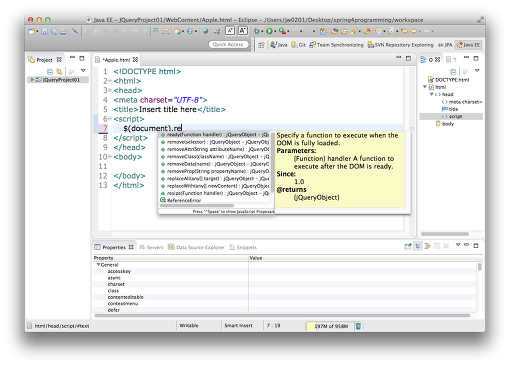Click the green Run button icon
510x366 pixels.
[269, 31]
